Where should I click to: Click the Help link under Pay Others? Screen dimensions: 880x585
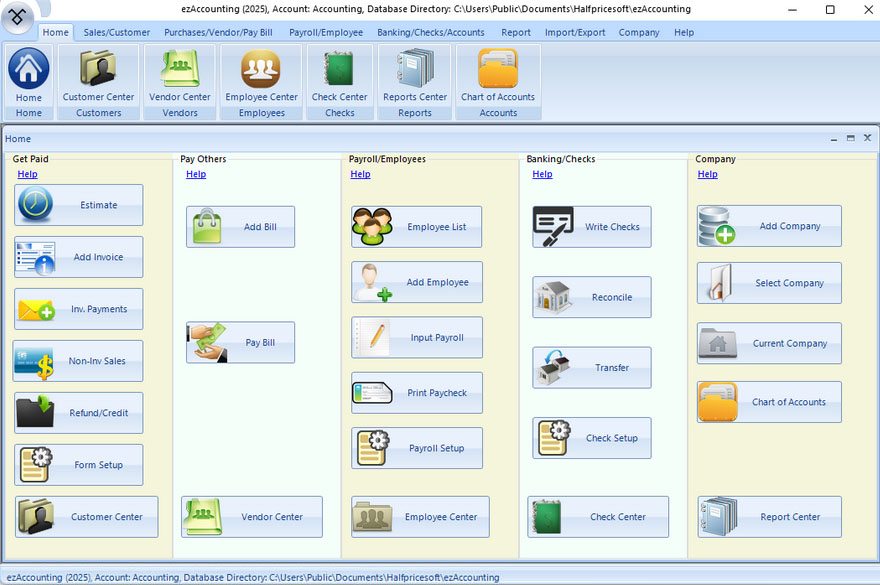(x=196, y=174)
